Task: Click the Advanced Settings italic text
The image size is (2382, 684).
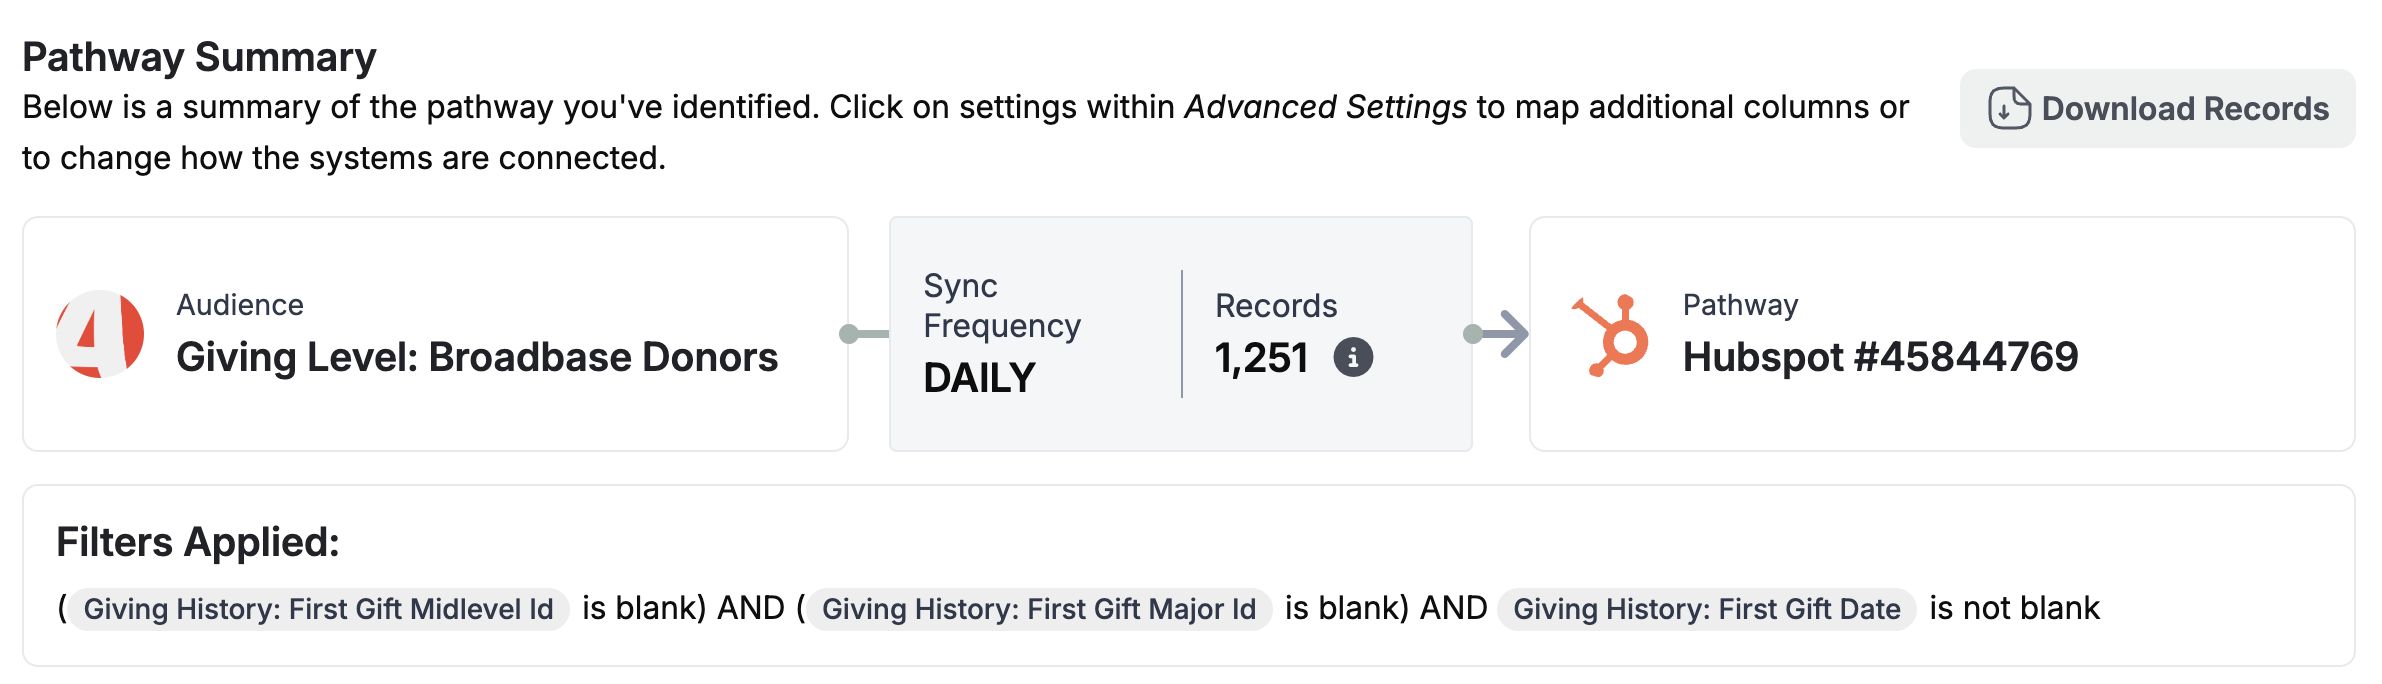Action: (1325, 107)
